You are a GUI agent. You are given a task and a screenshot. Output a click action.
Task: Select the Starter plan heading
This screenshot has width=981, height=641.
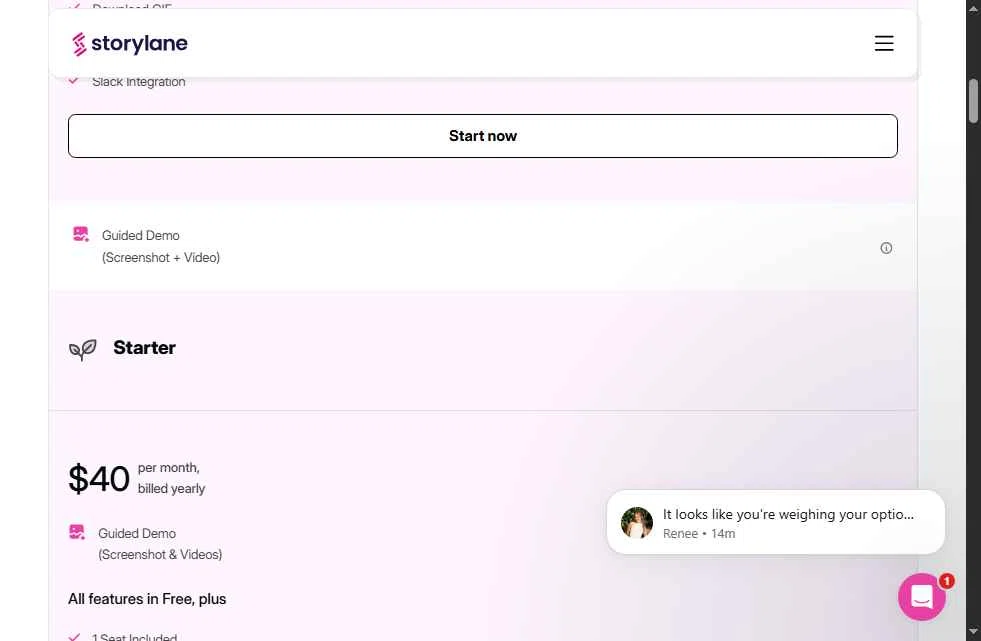(x=145, y=348)
